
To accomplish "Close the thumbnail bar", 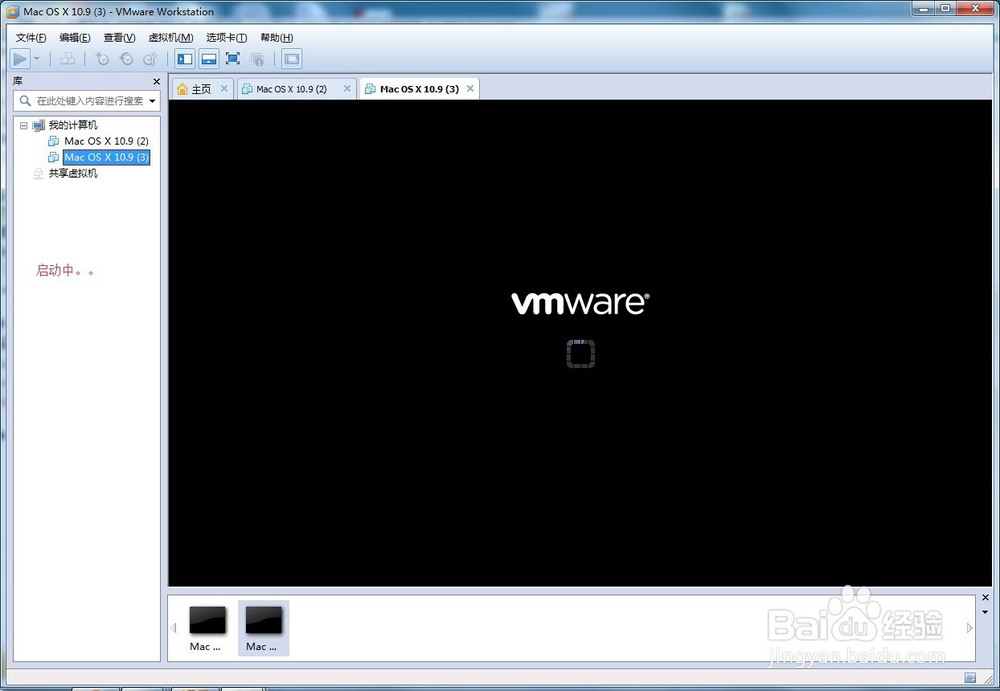I will (985, 598).
